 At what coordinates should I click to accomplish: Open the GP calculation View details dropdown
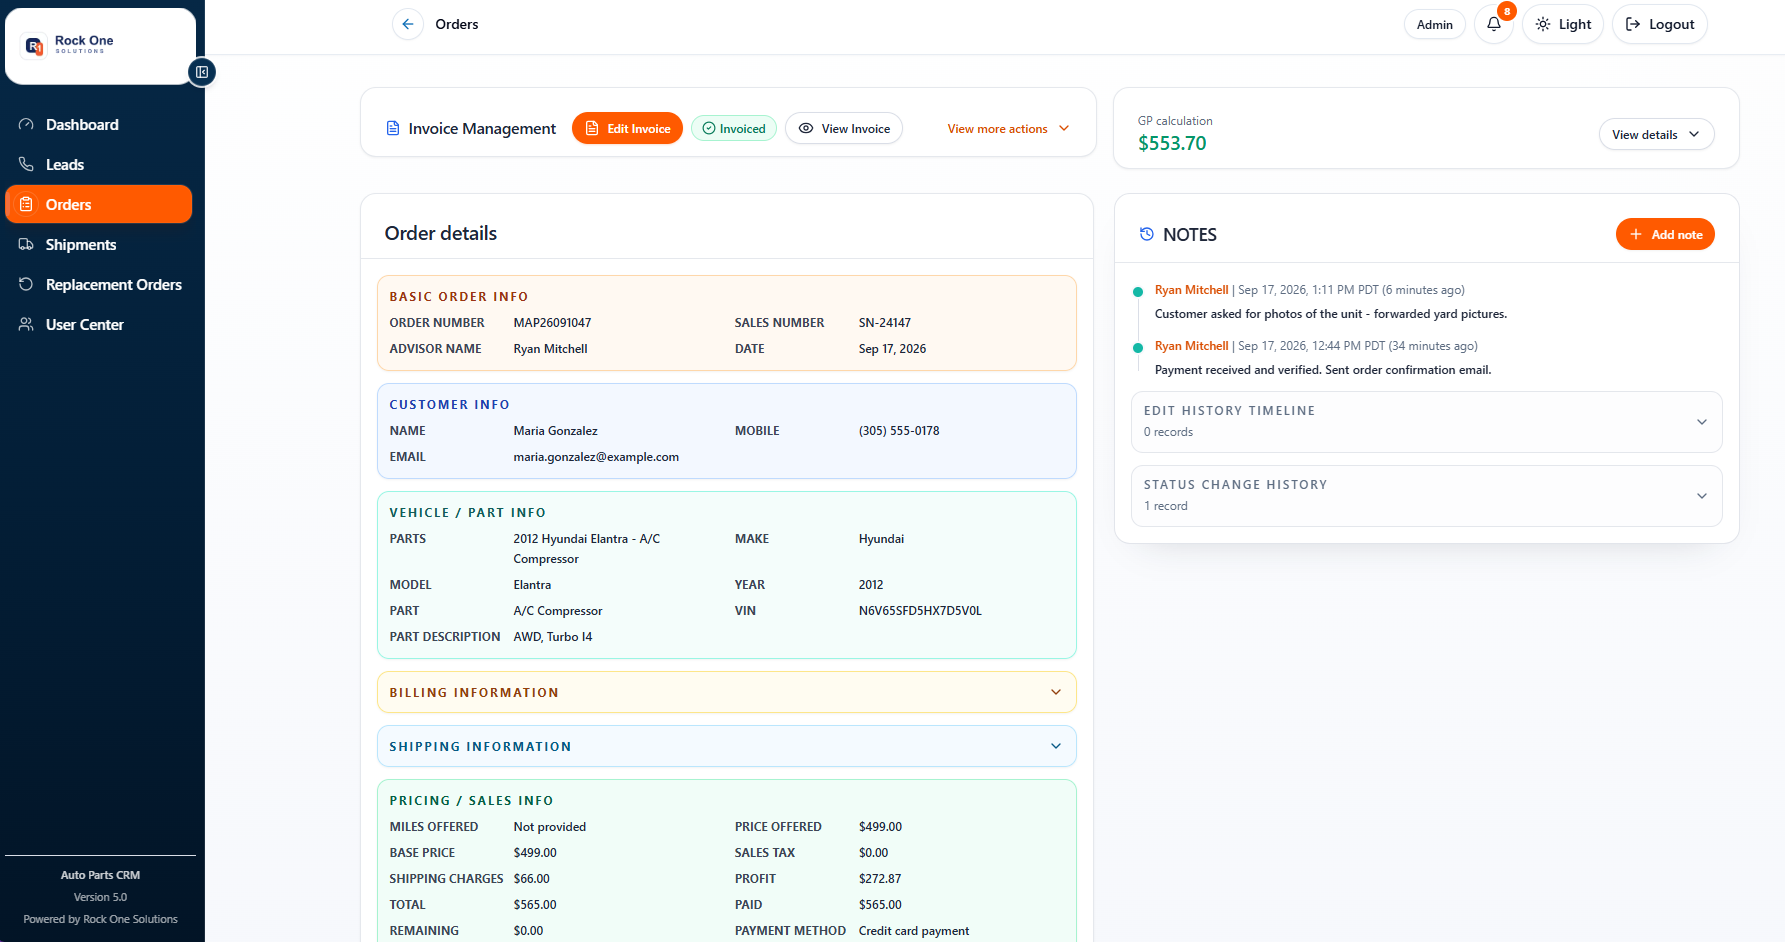(1656, 135)
